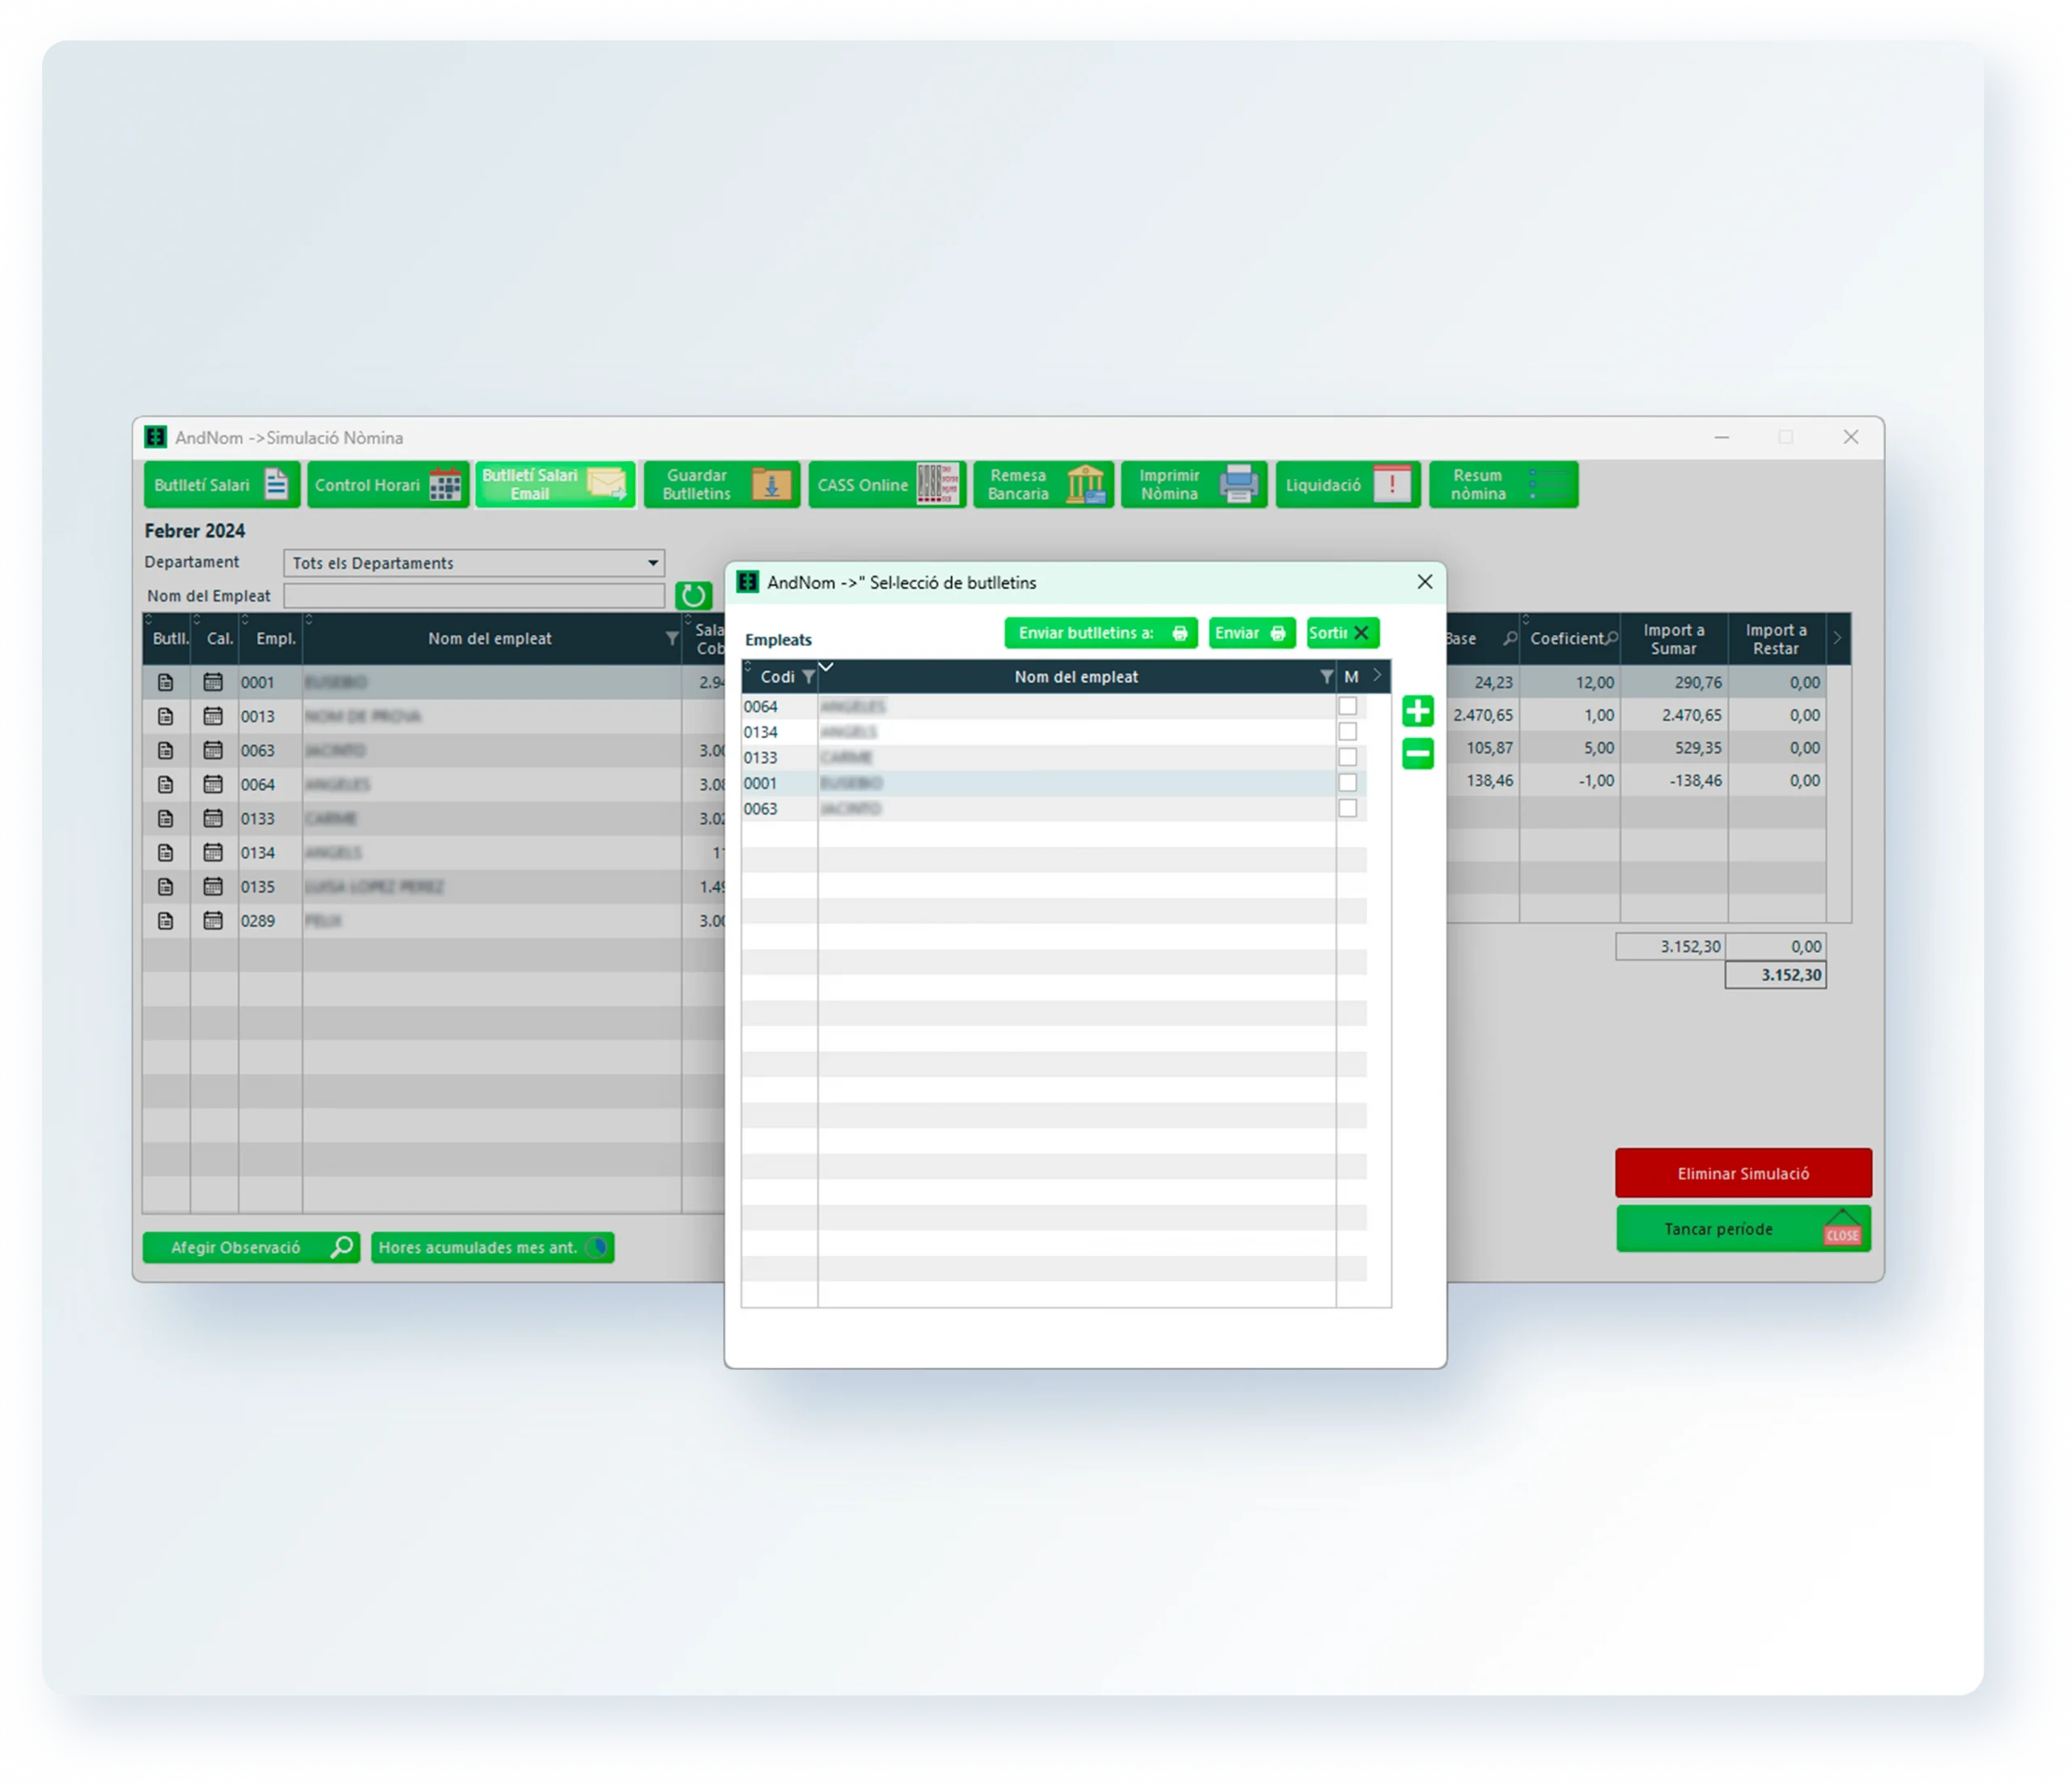Tick checkbox for employee 0133 in dialog
Screen dimensions: 2072x1785
tap(1347, 757)
